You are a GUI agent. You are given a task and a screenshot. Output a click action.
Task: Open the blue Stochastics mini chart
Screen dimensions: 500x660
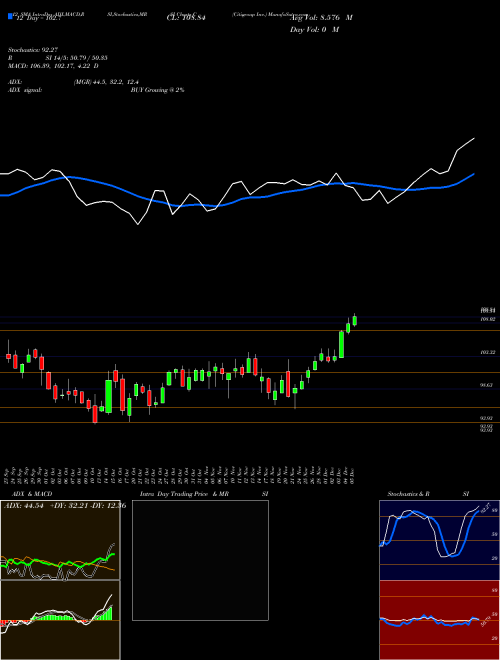click(x=440, y=540)
